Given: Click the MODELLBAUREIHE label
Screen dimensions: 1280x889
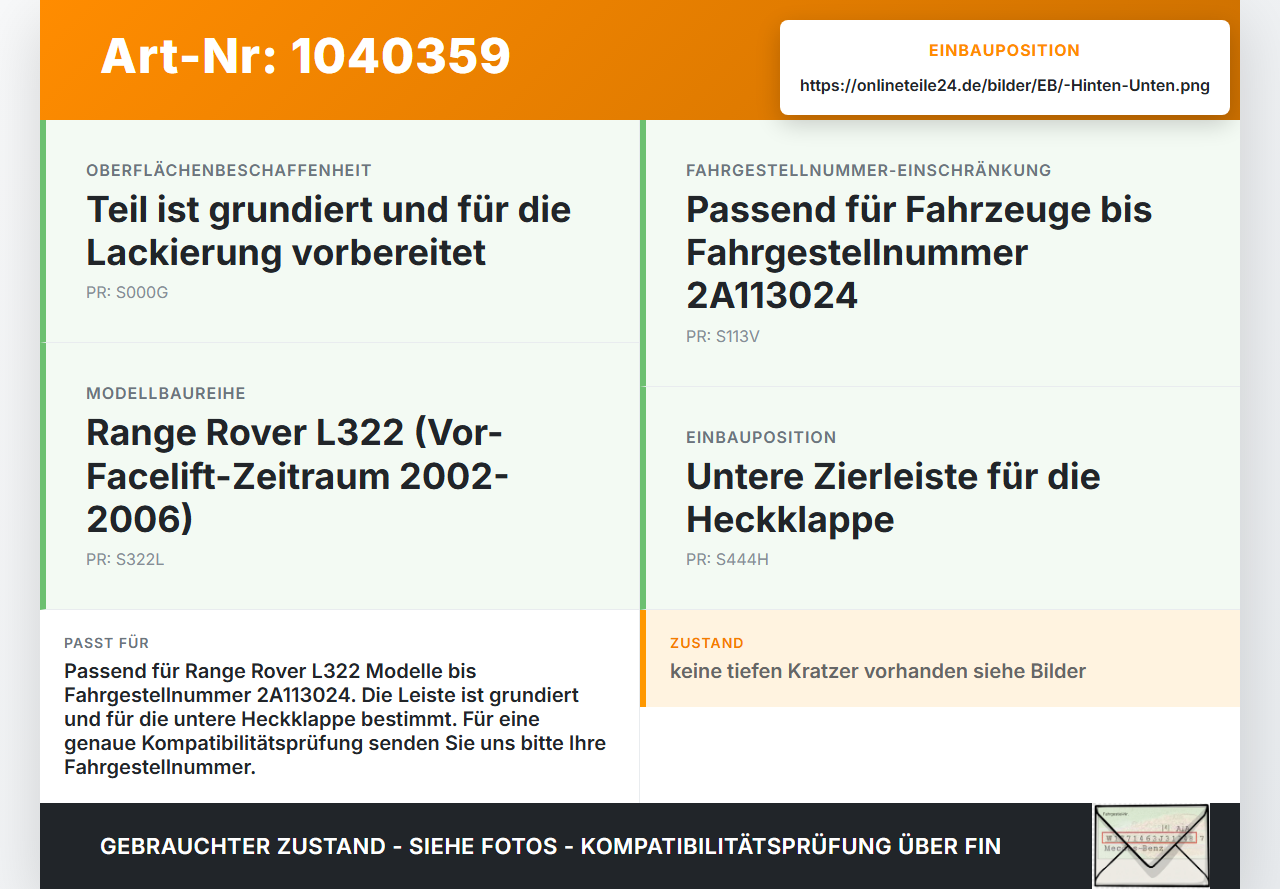Looking at the screenshot, I should [x=166, y=394].
